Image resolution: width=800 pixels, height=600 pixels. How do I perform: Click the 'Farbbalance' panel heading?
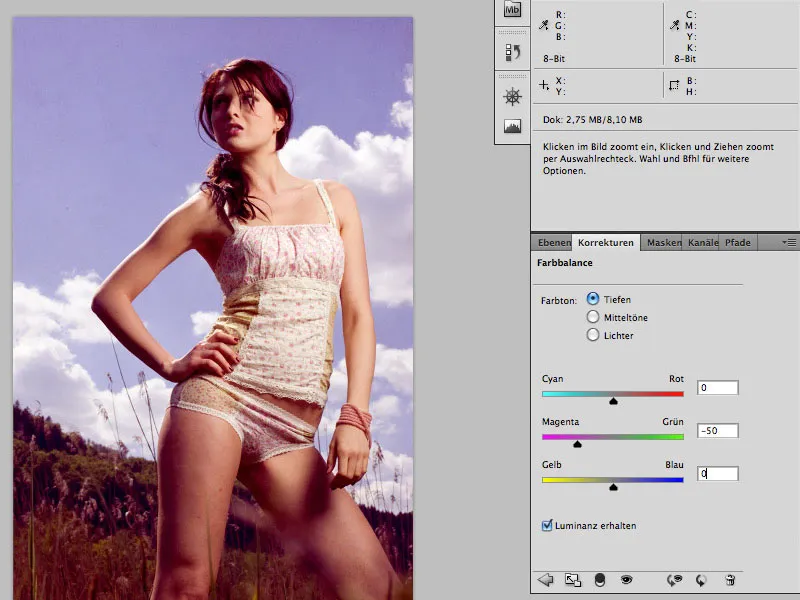(x=565, y=263)
